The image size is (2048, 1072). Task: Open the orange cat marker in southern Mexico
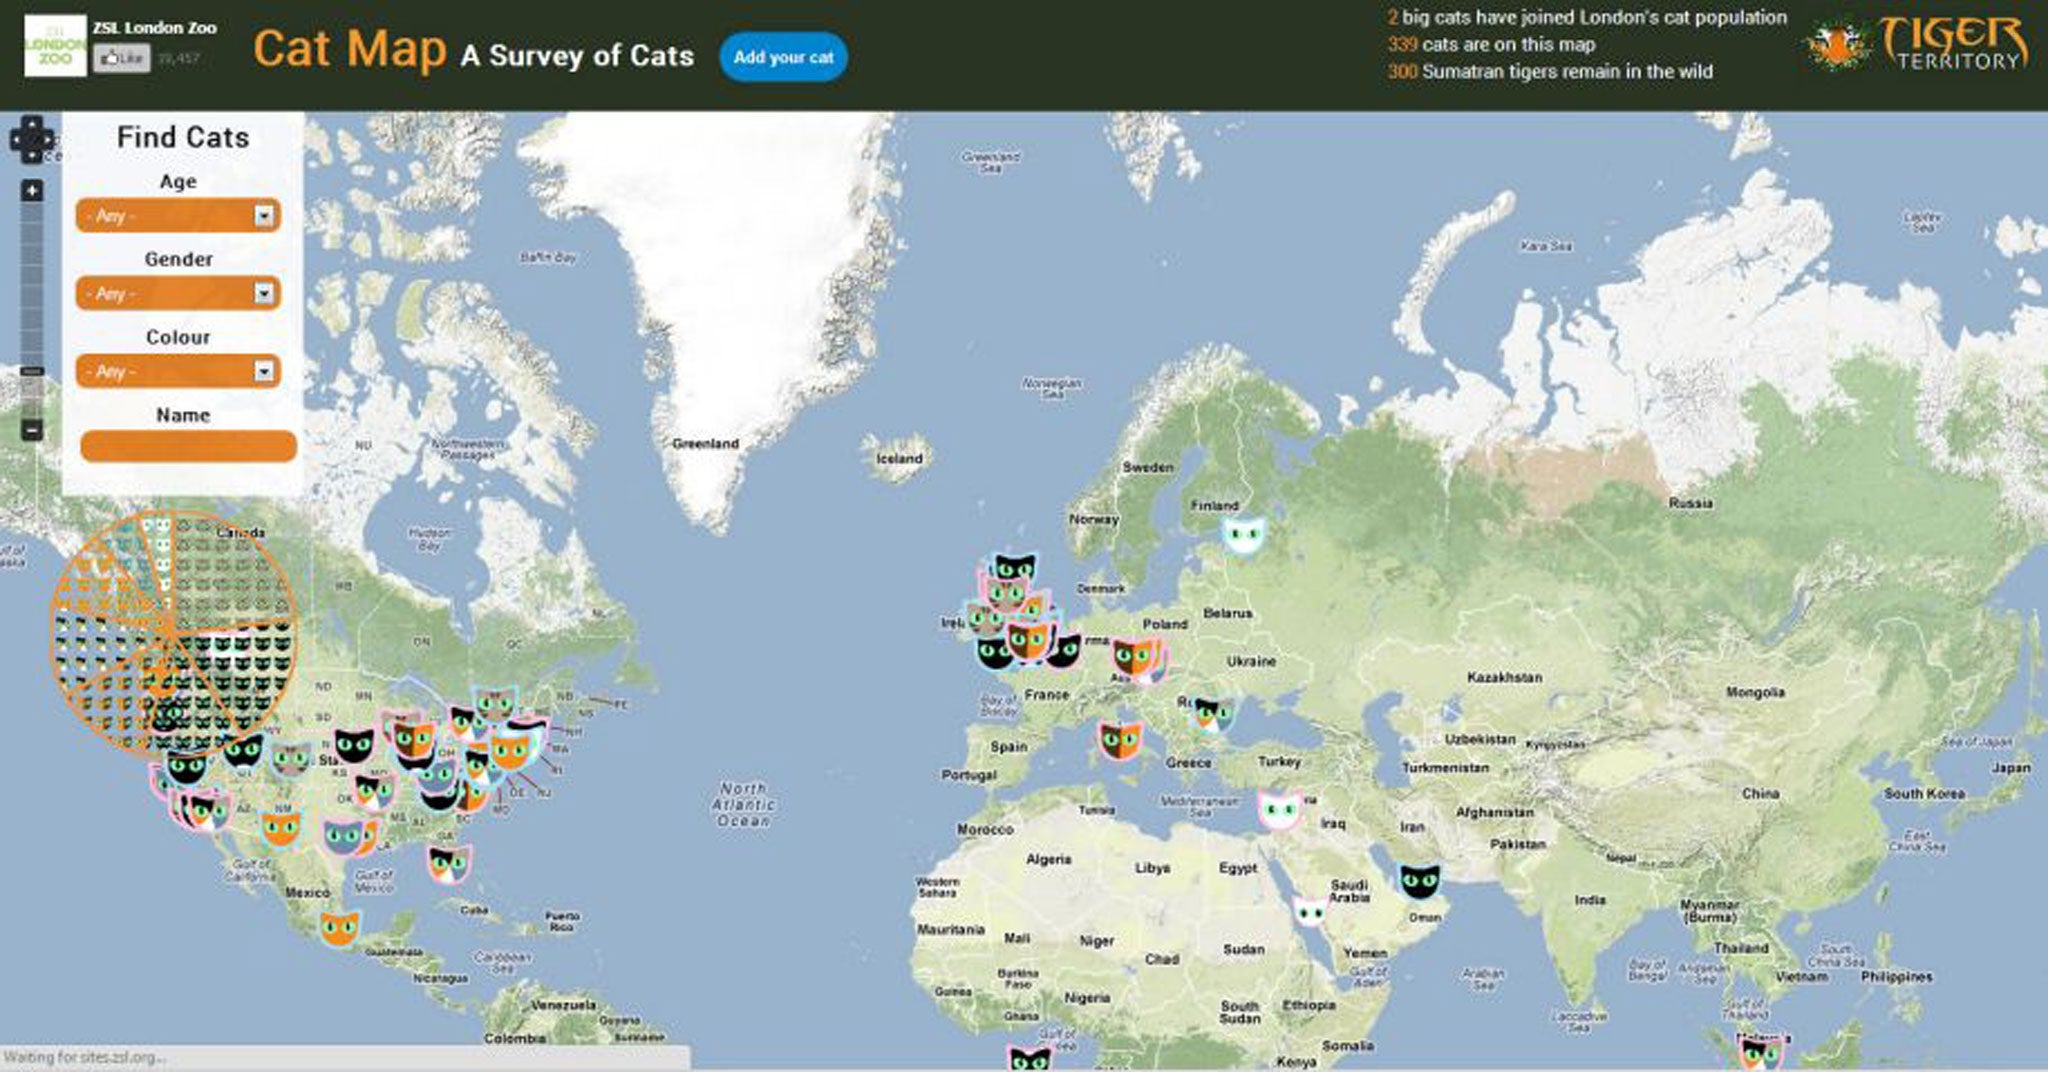pos(339,928)
